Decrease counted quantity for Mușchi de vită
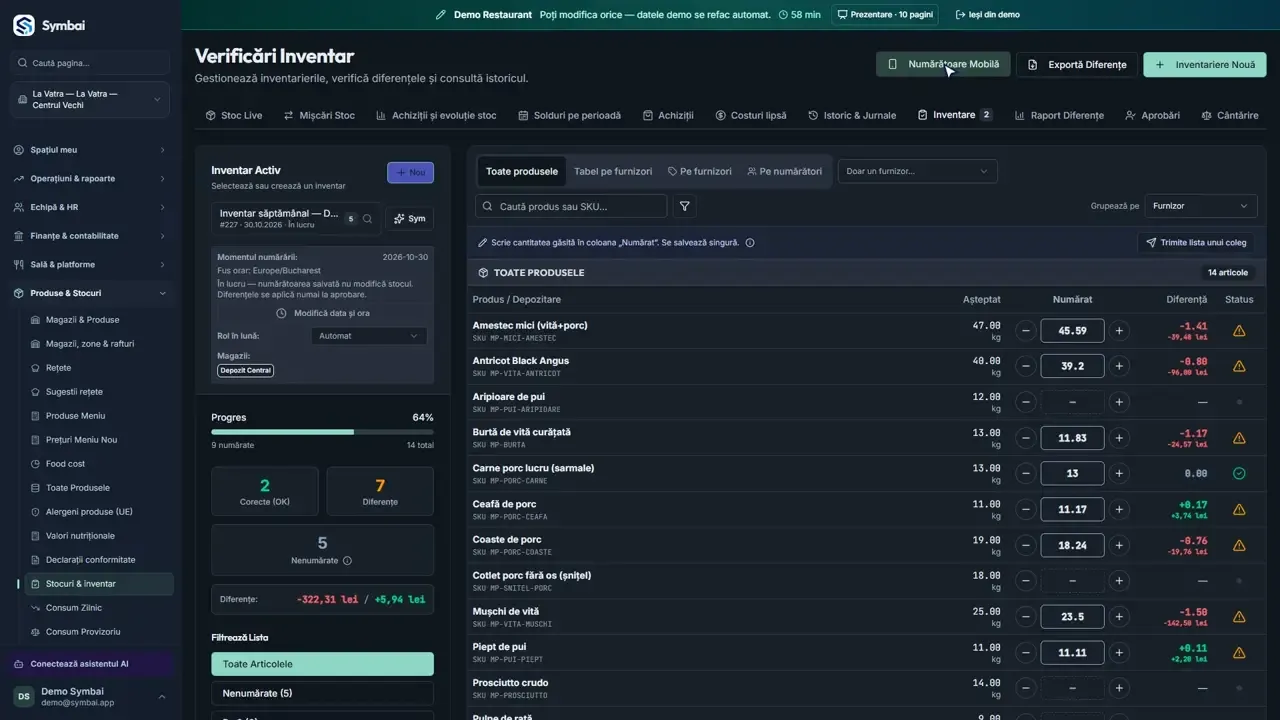1280x720 pixels. pyautogui.click(x=1026, y=617)
